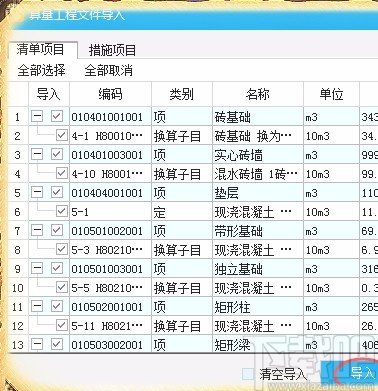378x391 pixels.
Task: Collapse the 砖基础 tree node in row 1
Action: coord(37,116)
